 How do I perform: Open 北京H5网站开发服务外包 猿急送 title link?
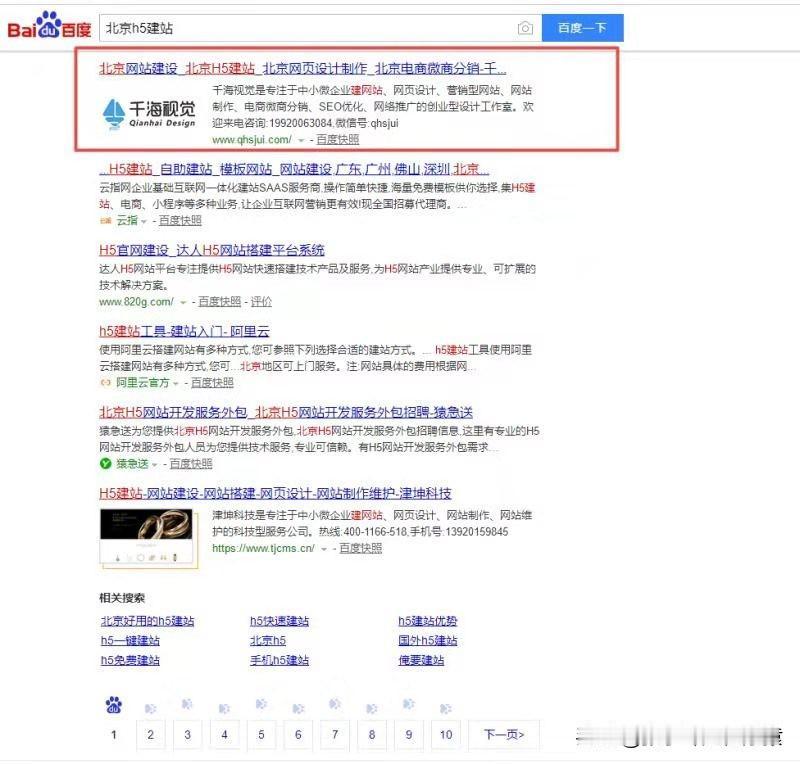click(286, 412)
